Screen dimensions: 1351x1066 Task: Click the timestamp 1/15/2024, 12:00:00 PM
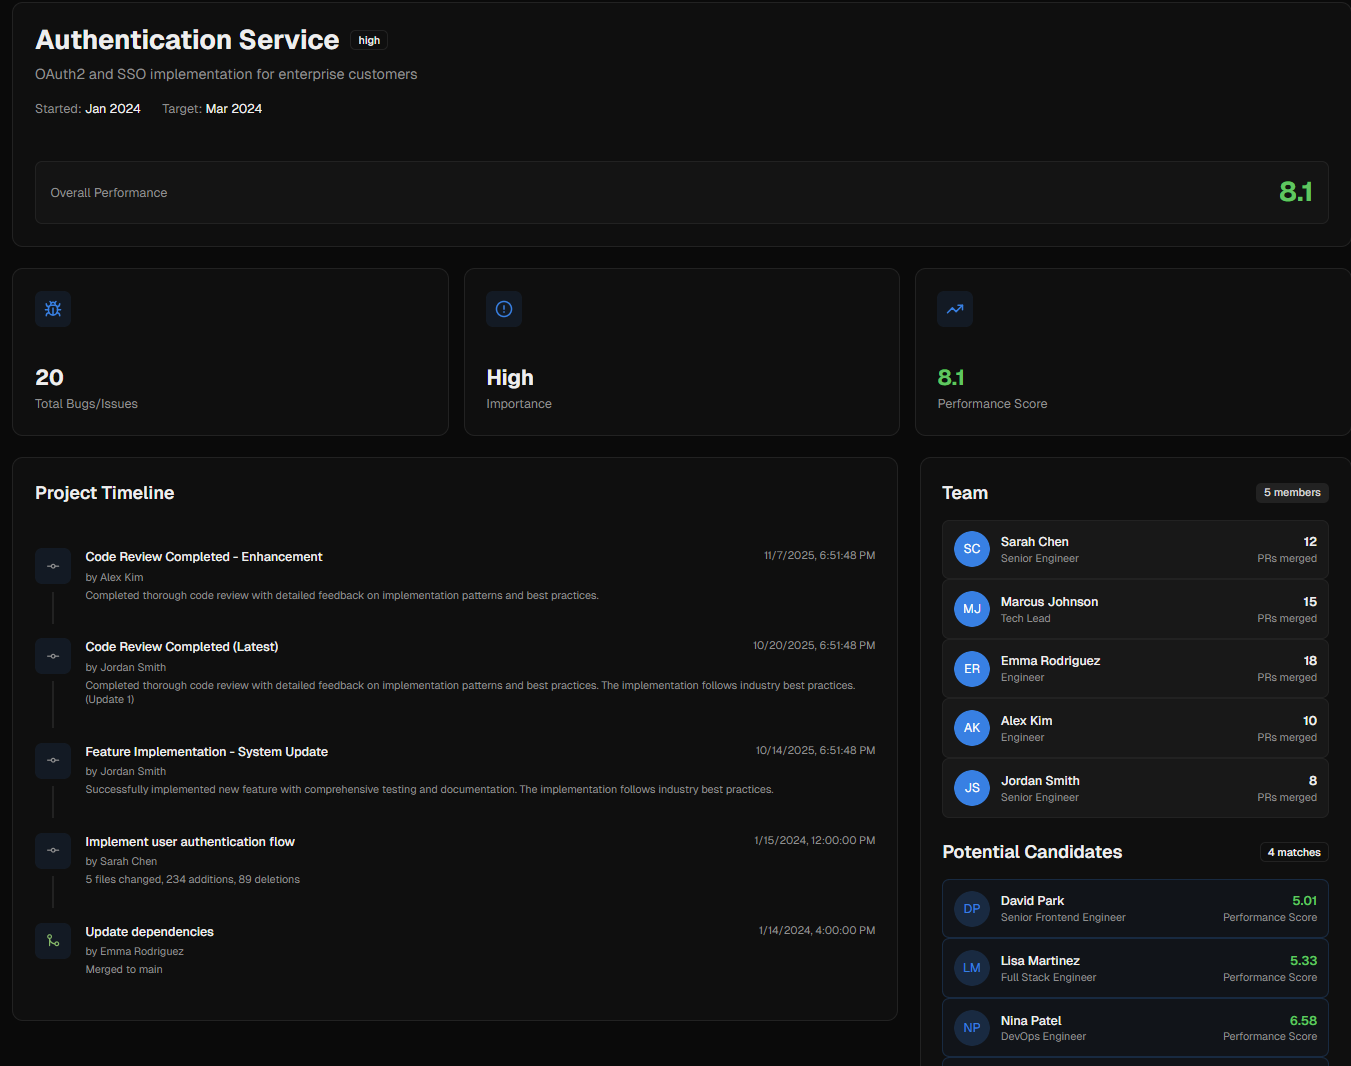[815, 840]
